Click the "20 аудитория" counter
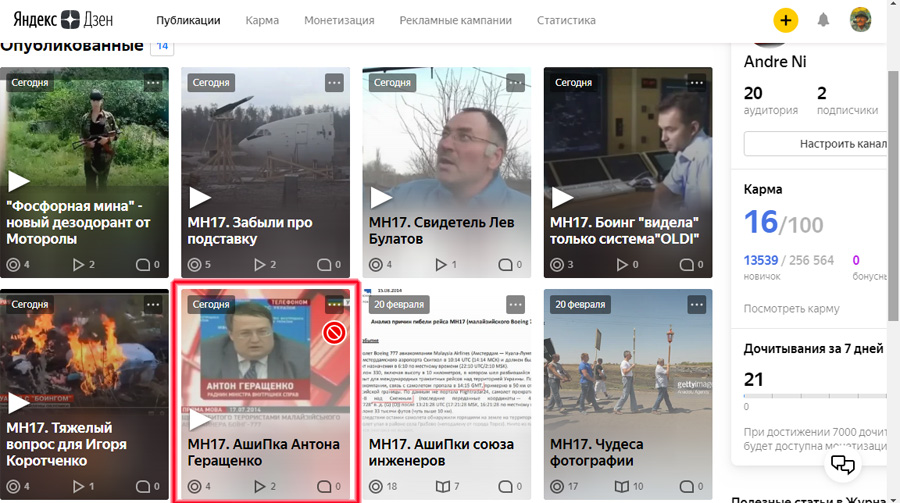This screenshot has width=900, height=503. point(770,100)
